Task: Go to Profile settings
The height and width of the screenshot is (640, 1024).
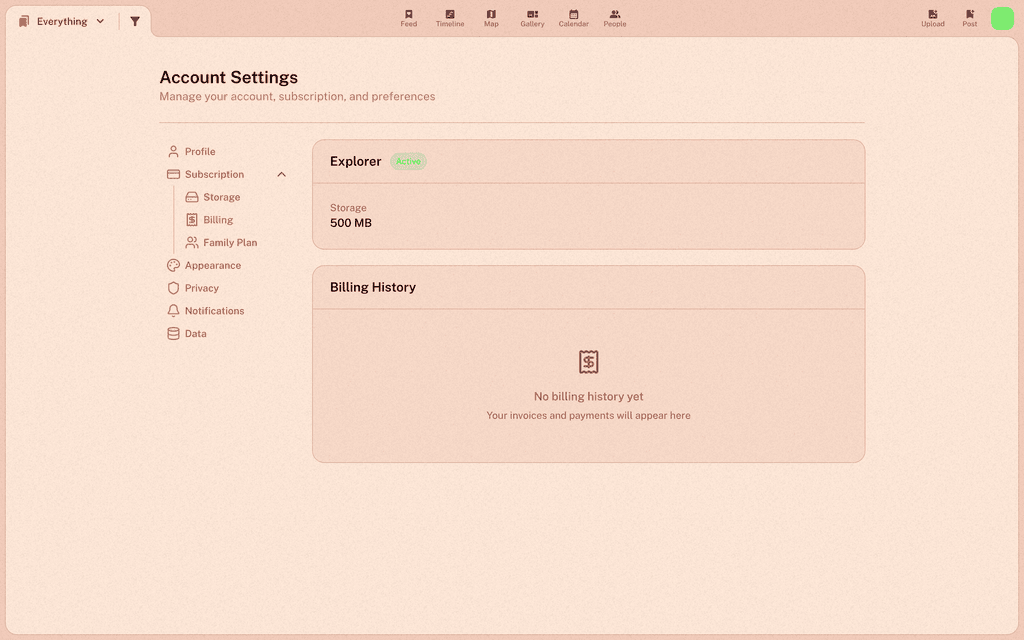Action: tap(200, 152)
